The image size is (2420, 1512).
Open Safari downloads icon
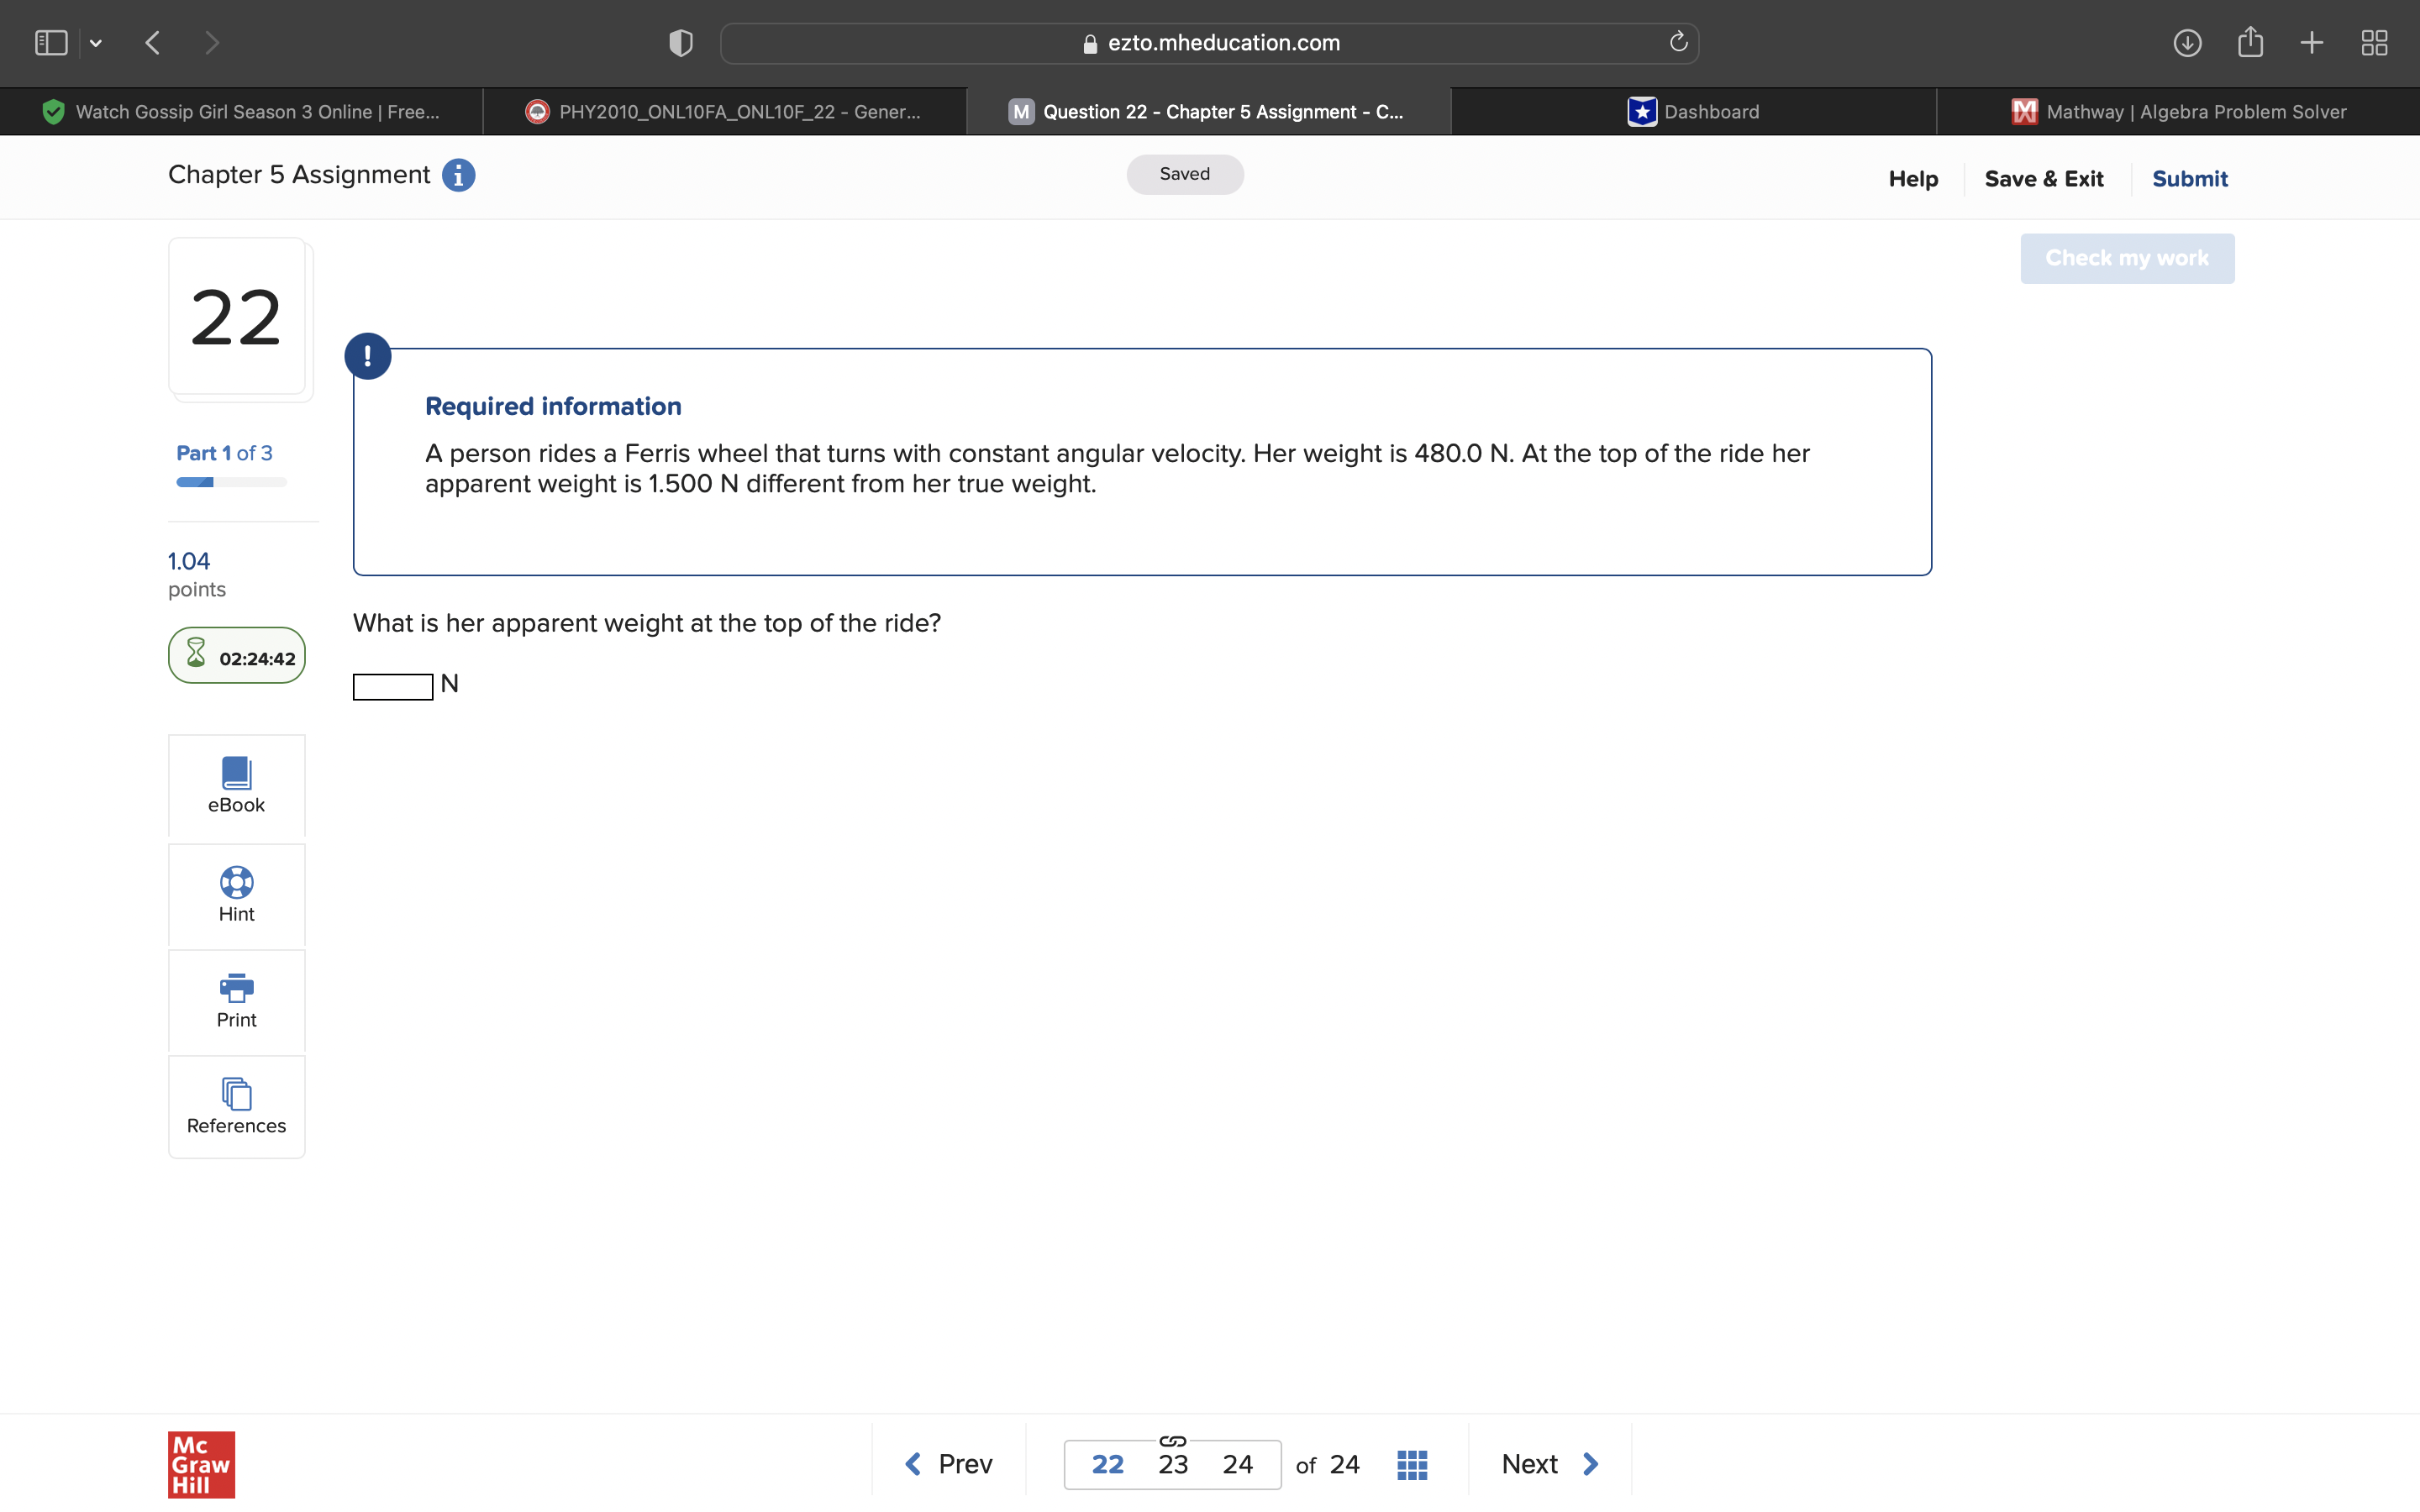pos(2187,43)
